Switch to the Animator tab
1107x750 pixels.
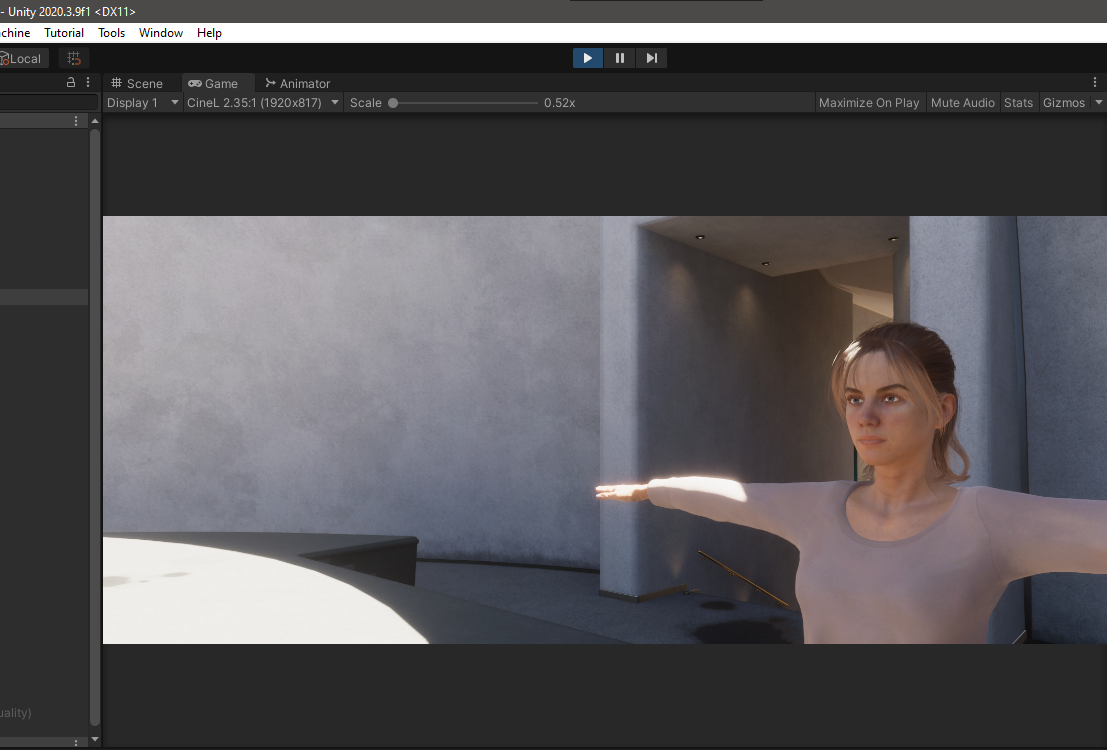point(297,84)
